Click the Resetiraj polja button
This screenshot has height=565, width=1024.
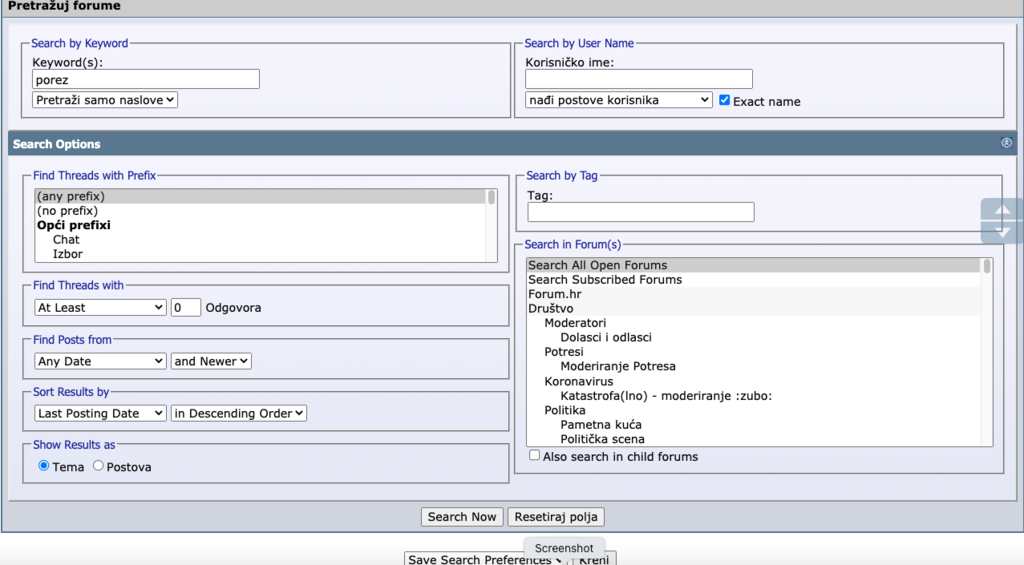tap(556, 517)
